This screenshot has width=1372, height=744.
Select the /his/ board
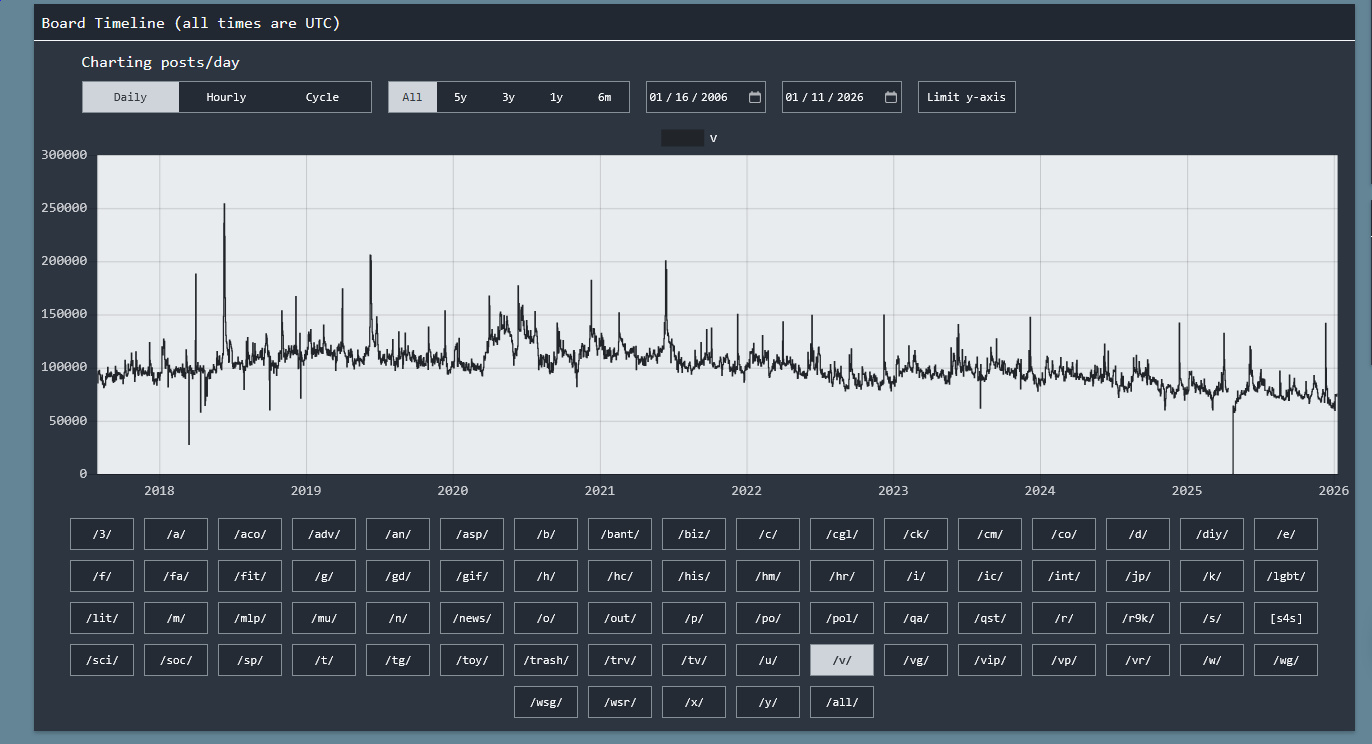tap(694, 576)
